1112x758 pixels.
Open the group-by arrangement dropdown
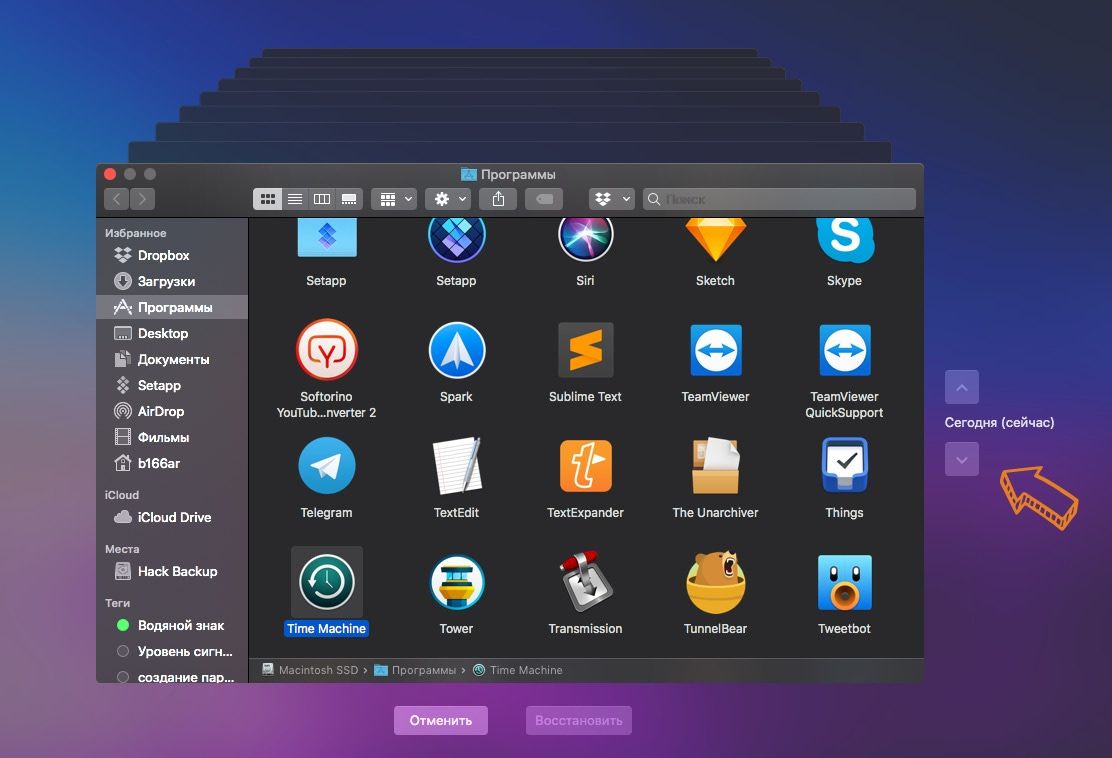coord(394,199)
